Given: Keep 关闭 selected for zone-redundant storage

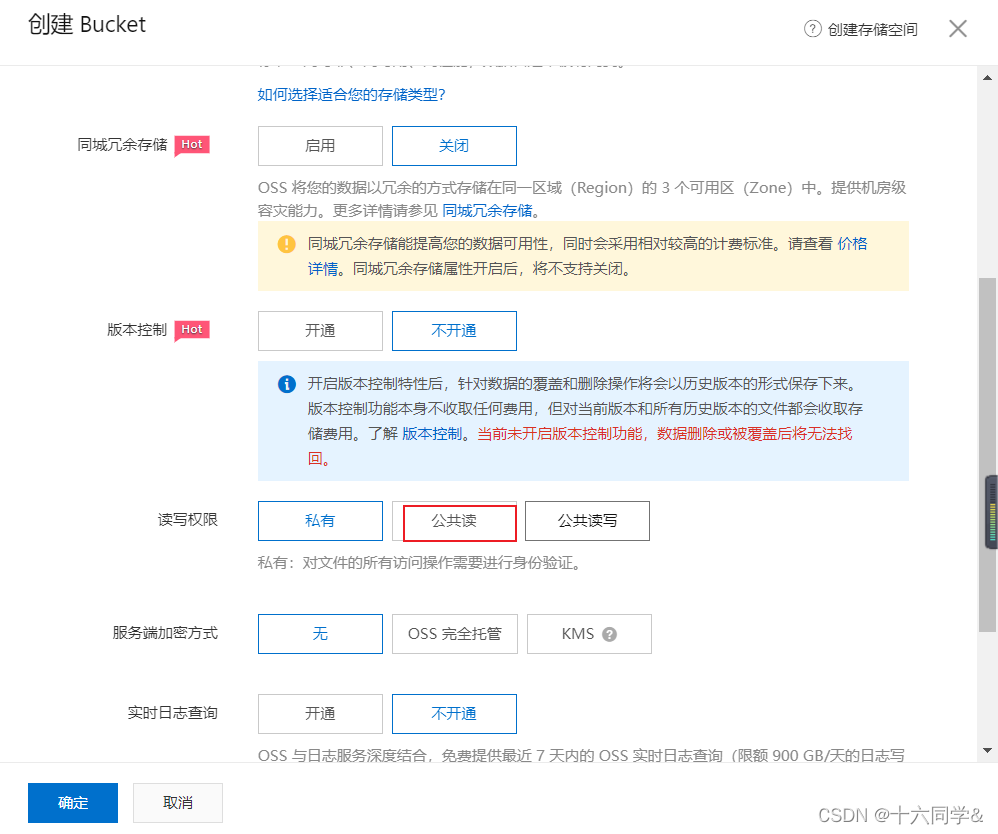Looking at the screenshot, I should [454, 146].
